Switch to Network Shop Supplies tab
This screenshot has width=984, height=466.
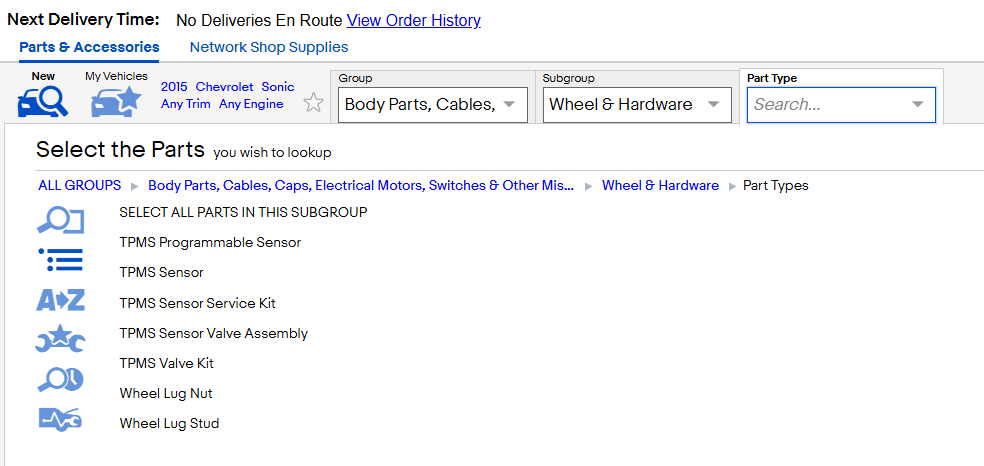coord(269,47)
